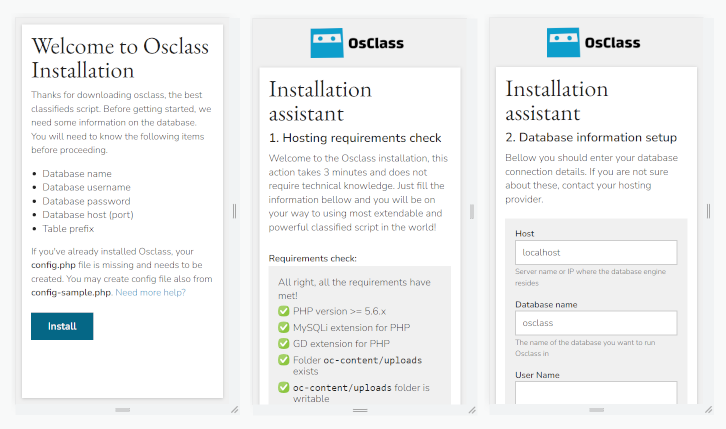Grab right-edge resize handle of database panel
Screen dimensions: 726x429
pyautogui.click(x=708, y=211)
